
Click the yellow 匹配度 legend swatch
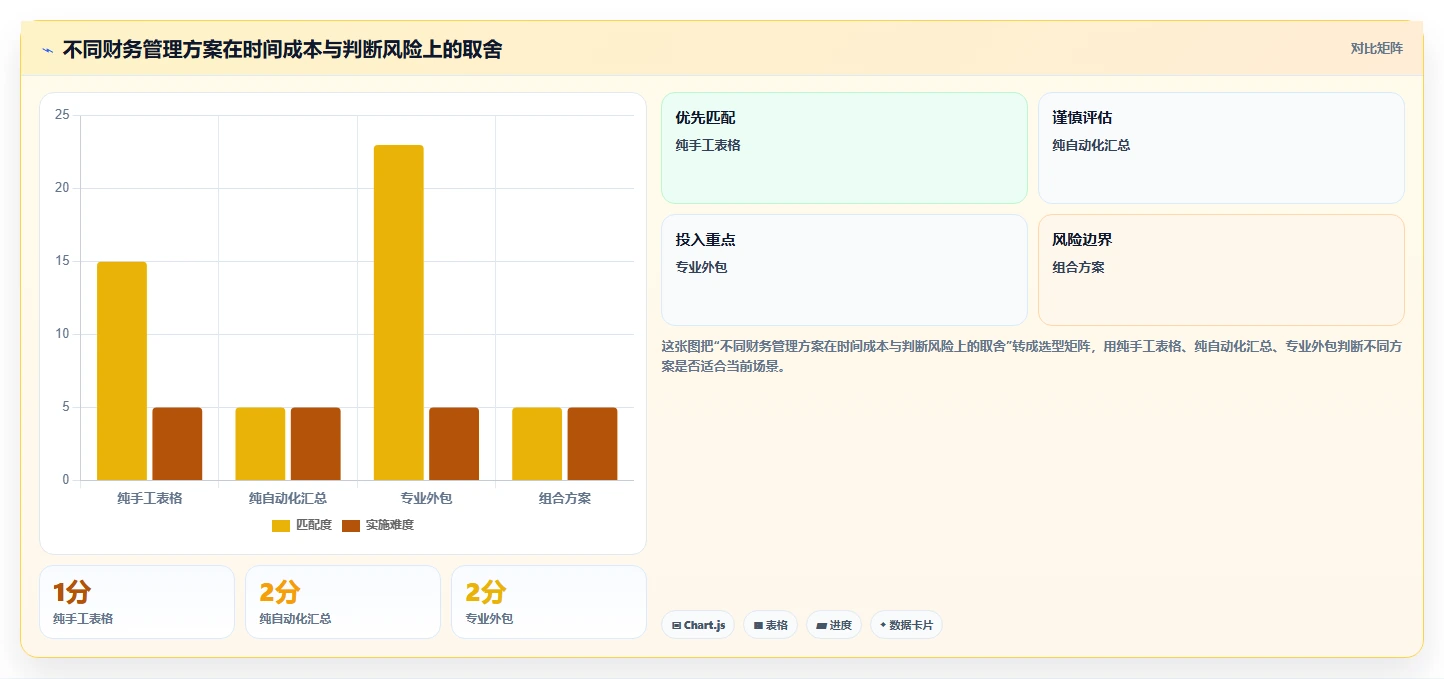[x=281, y=525]
